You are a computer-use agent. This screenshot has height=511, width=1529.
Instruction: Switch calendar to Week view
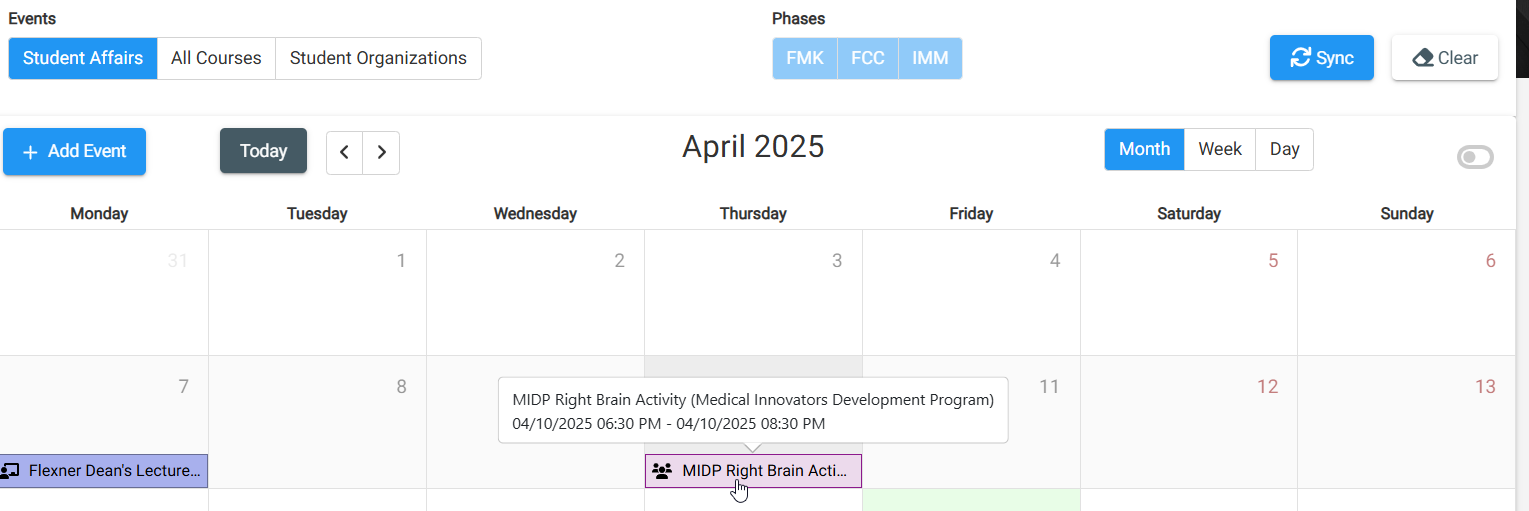coord(1220,149)
